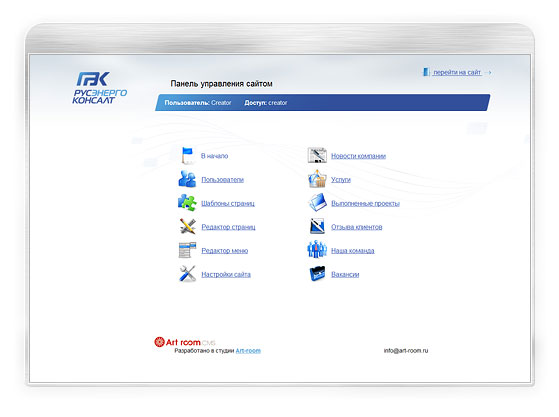Click the blue flag icon beside В начало
The height and width of the screenshot is (417, 559).
click(x=187, y=156)
